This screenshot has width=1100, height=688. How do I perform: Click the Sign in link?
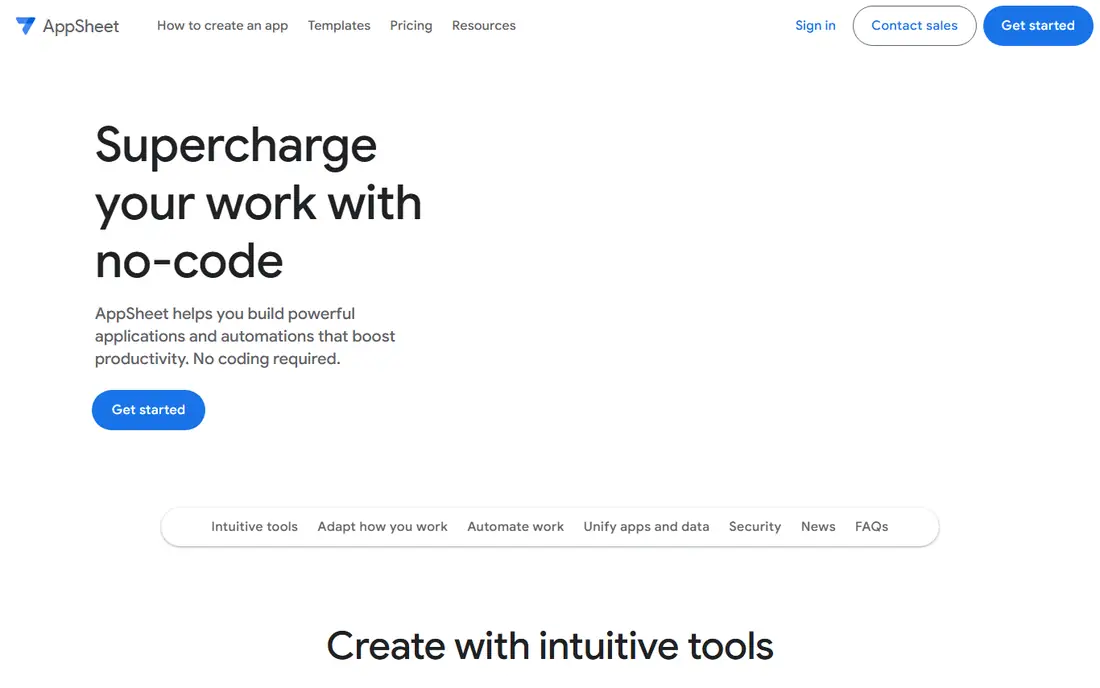815,26
